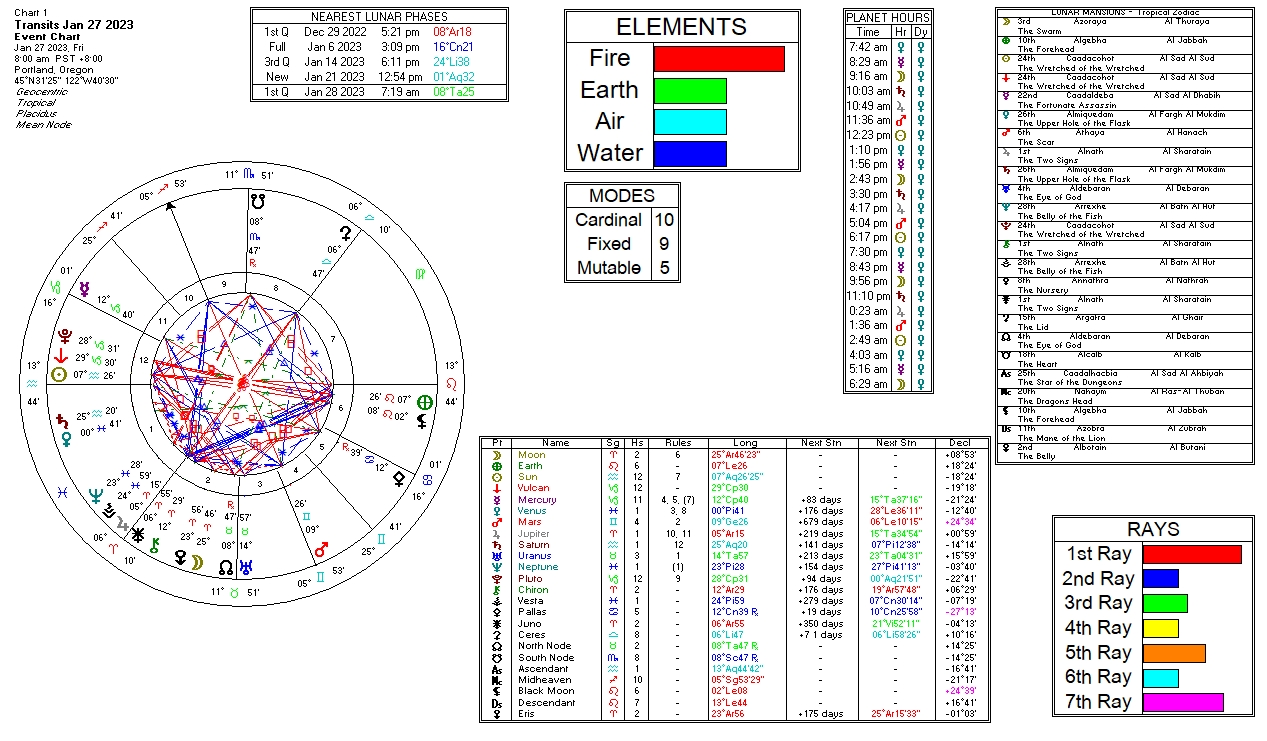The width and height of the screenshot is (1267, 741).
Task: Click the Neptune trident glyph in the wheel
Action: pos(95,496)
